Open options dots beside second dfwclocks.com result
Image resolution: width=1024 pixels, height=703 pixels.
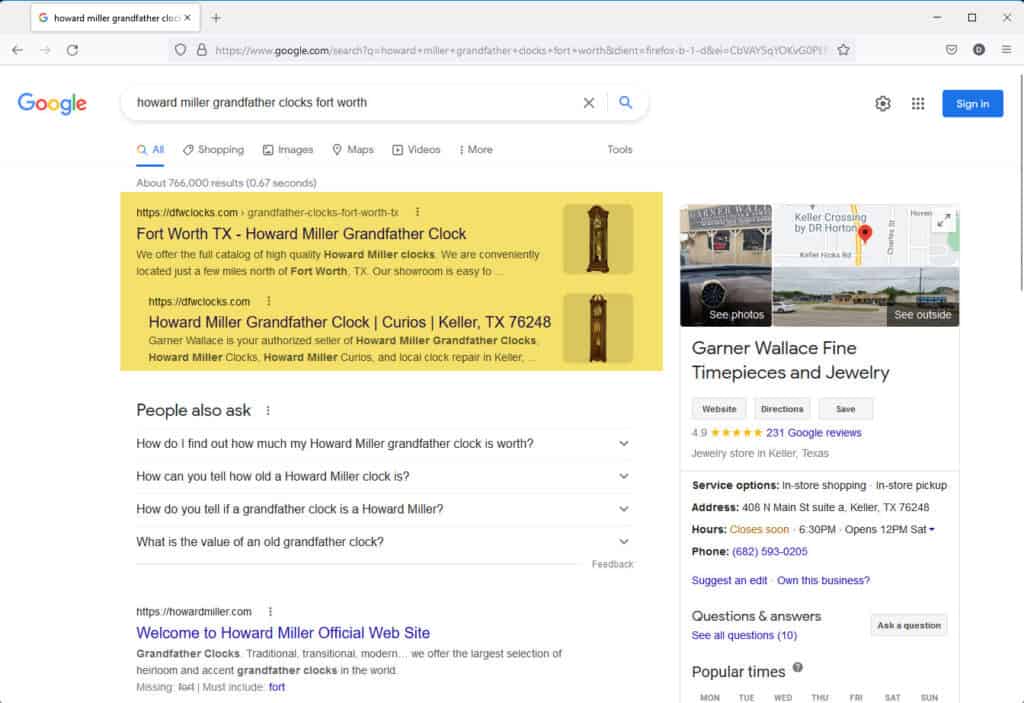click(x=268, y=301)
